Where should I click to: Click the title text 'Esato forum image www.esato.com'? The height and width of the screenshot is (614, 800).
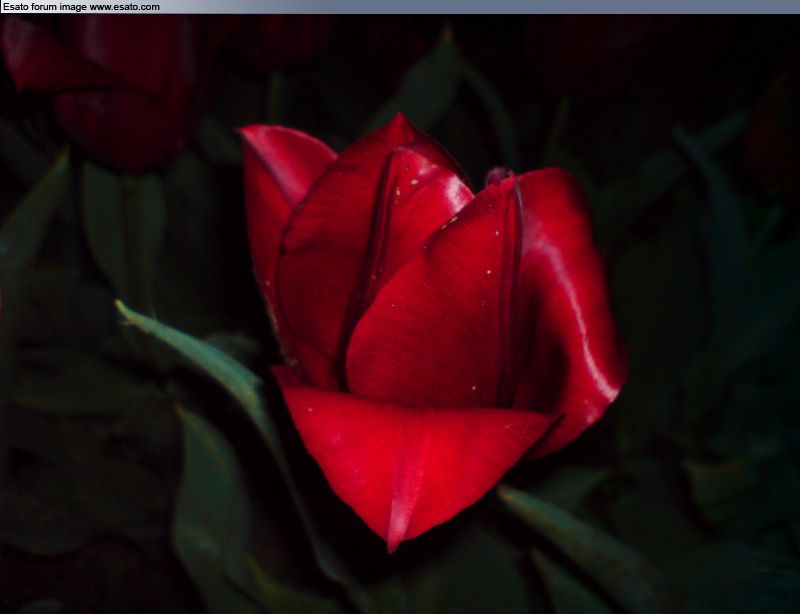[x=81, y=7]
